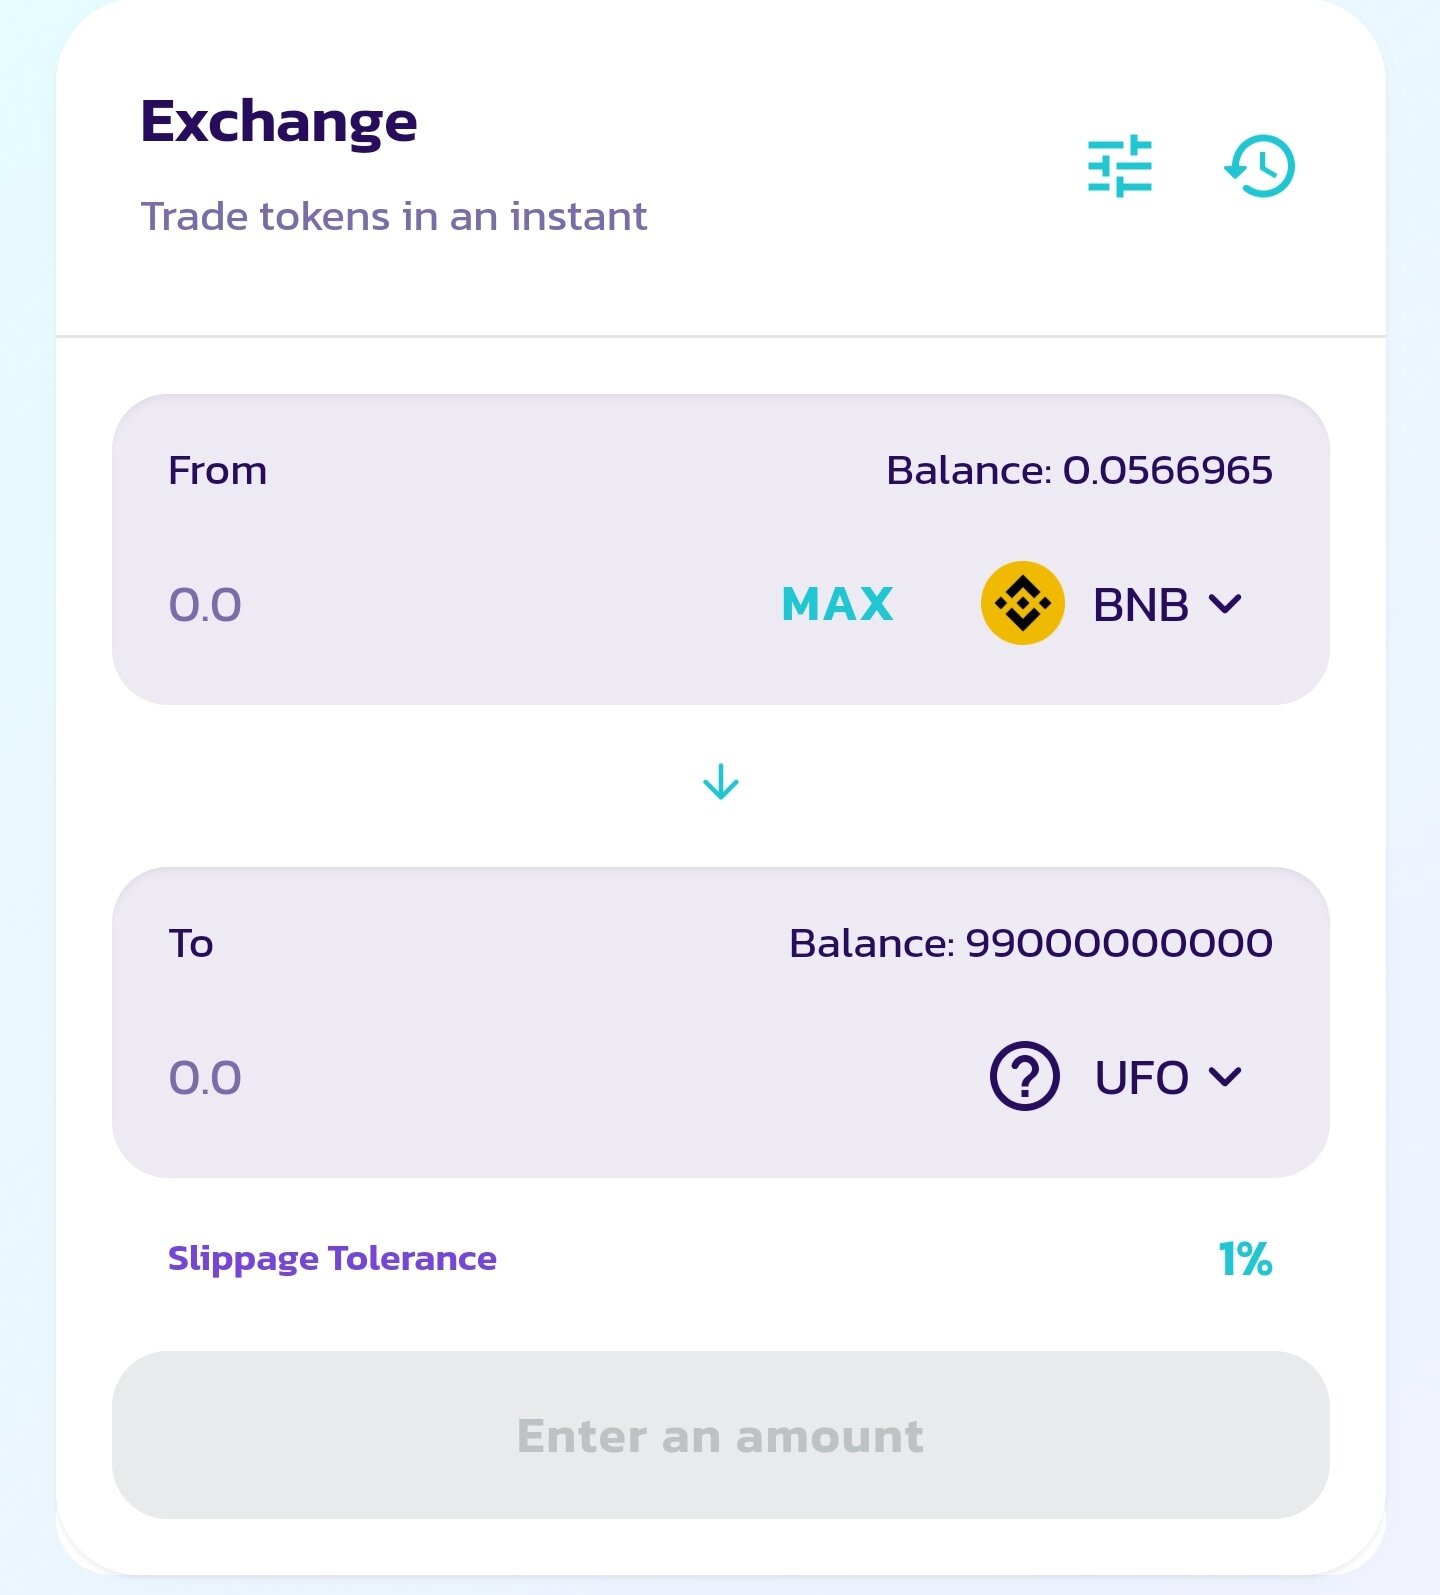This screenshot has height=1595, width=1440.
Task: Expand the BNB token dropdown chevron
Action: coord(1225,603)
